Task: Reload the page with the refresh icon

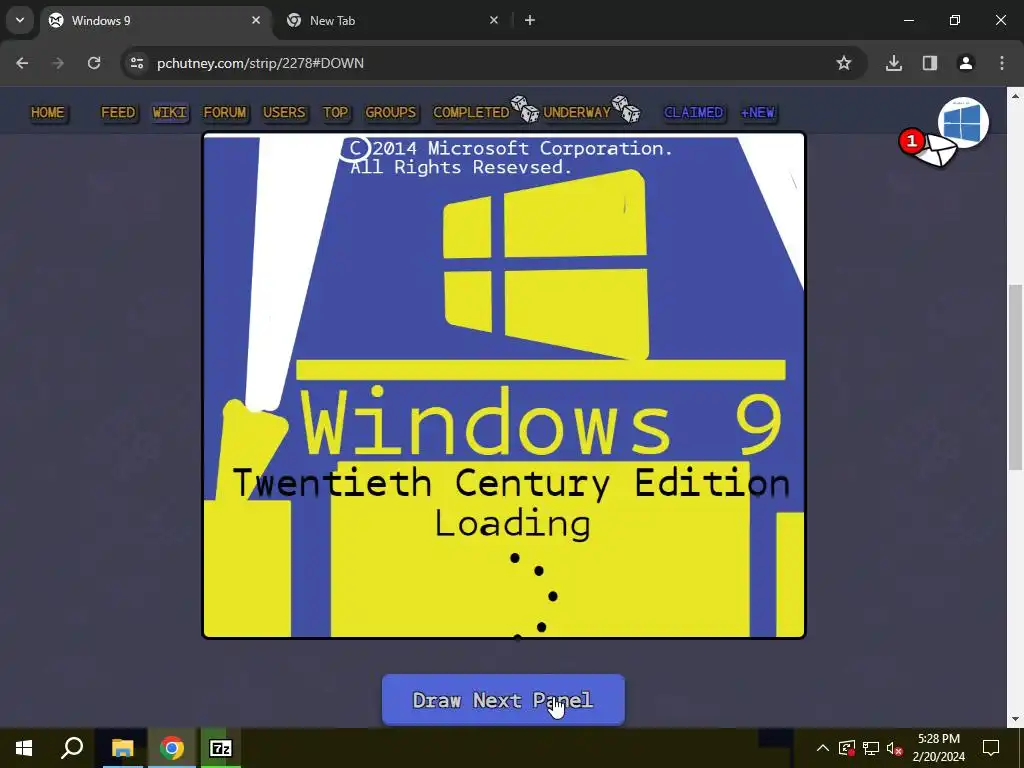Action: 94,63
